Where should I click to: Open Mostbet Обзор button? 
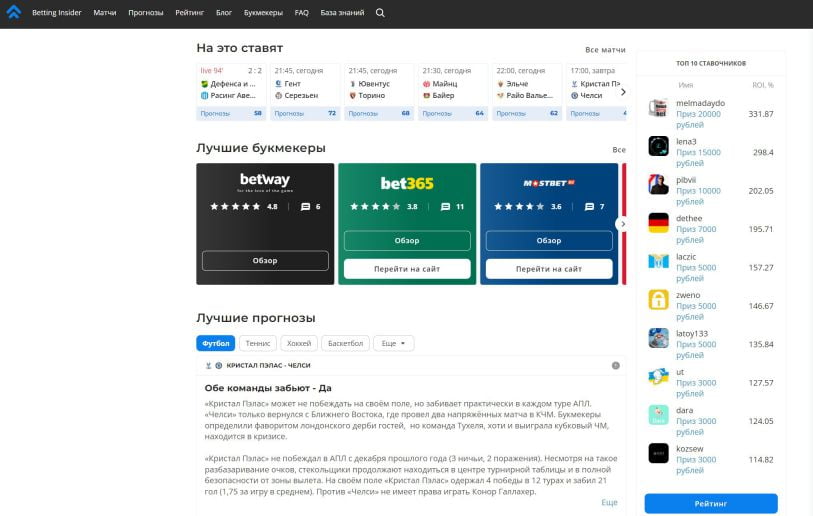tap(549, 241)
